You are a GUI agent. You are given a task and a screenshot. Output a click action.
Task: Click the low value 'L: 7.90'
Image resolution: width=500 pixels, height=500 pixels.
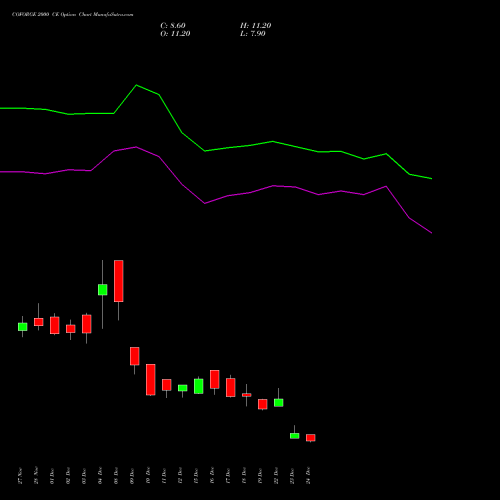[253, 34]
